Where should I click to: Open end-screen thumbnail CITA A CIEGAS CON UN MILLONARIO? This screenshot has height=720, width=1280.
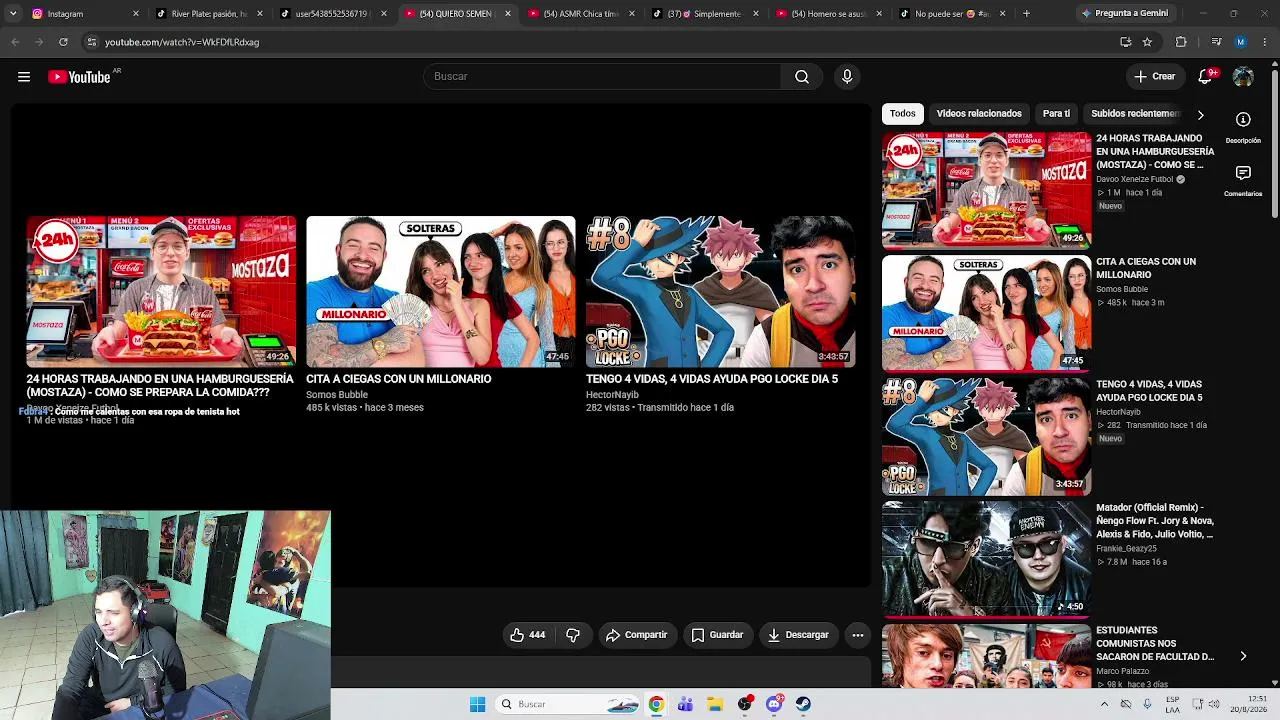point(441,292)
